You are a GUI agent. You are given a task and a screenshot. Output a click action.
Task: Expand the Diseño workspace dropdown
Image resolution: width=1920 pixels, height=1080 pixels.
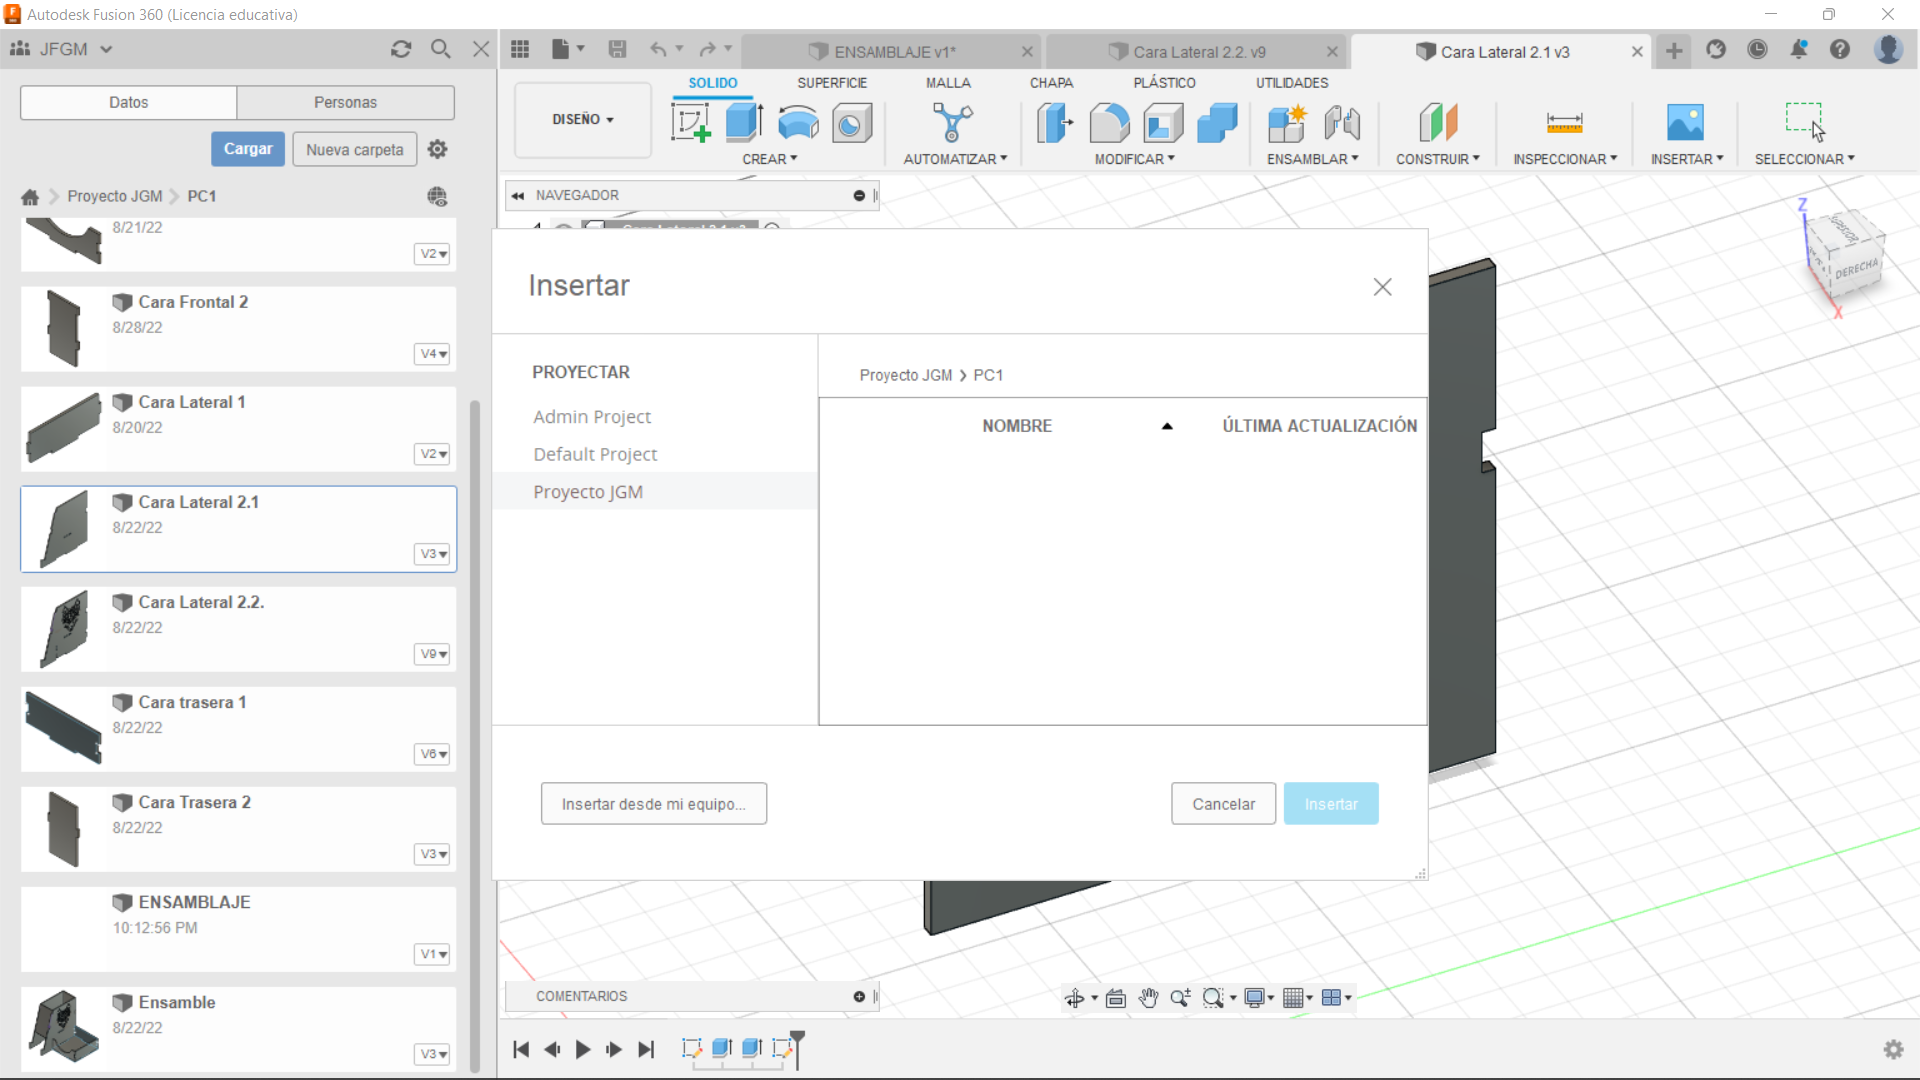click(x=582, y=119)
